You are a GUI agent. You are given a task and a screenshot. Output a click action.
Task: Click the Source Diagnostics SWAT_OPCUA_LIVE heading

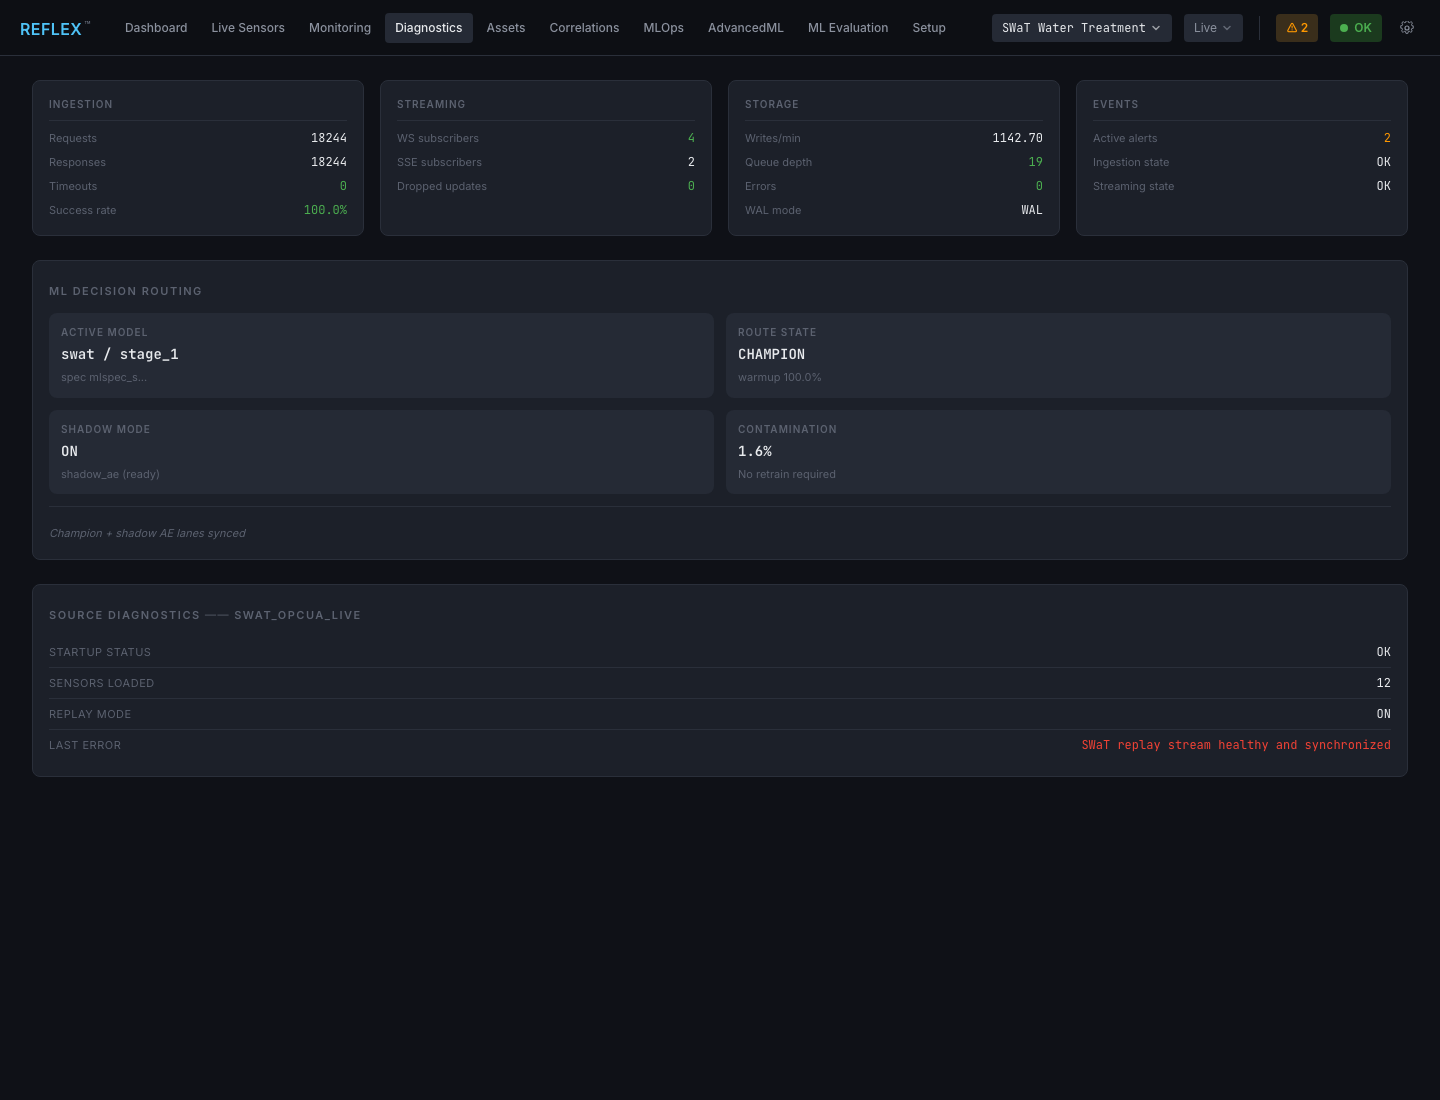coord(205,615)
